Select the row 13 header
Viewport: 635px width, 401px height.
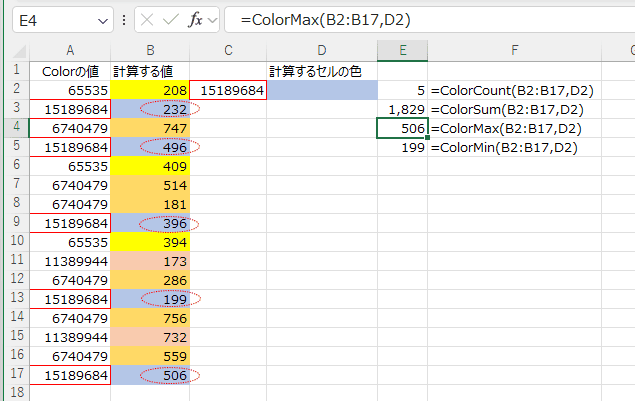point(15,299)
